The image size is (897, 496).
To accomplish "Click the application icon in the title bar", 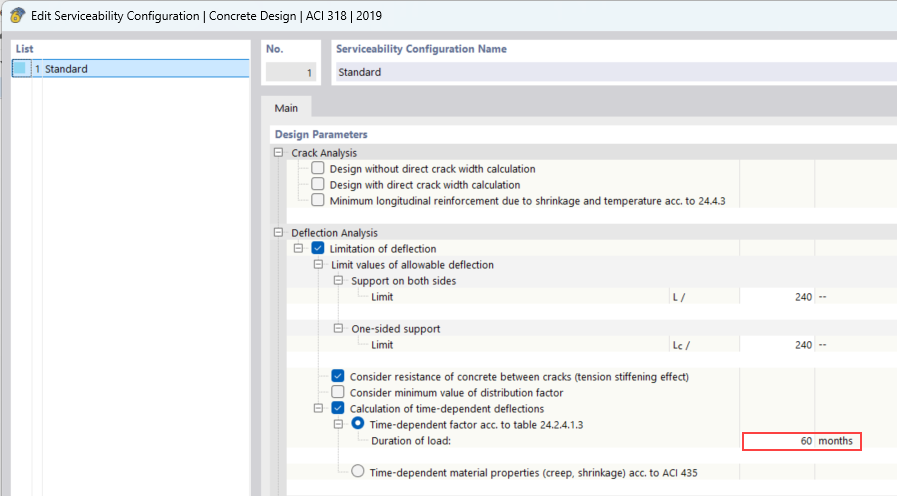I will coord(17,16).
